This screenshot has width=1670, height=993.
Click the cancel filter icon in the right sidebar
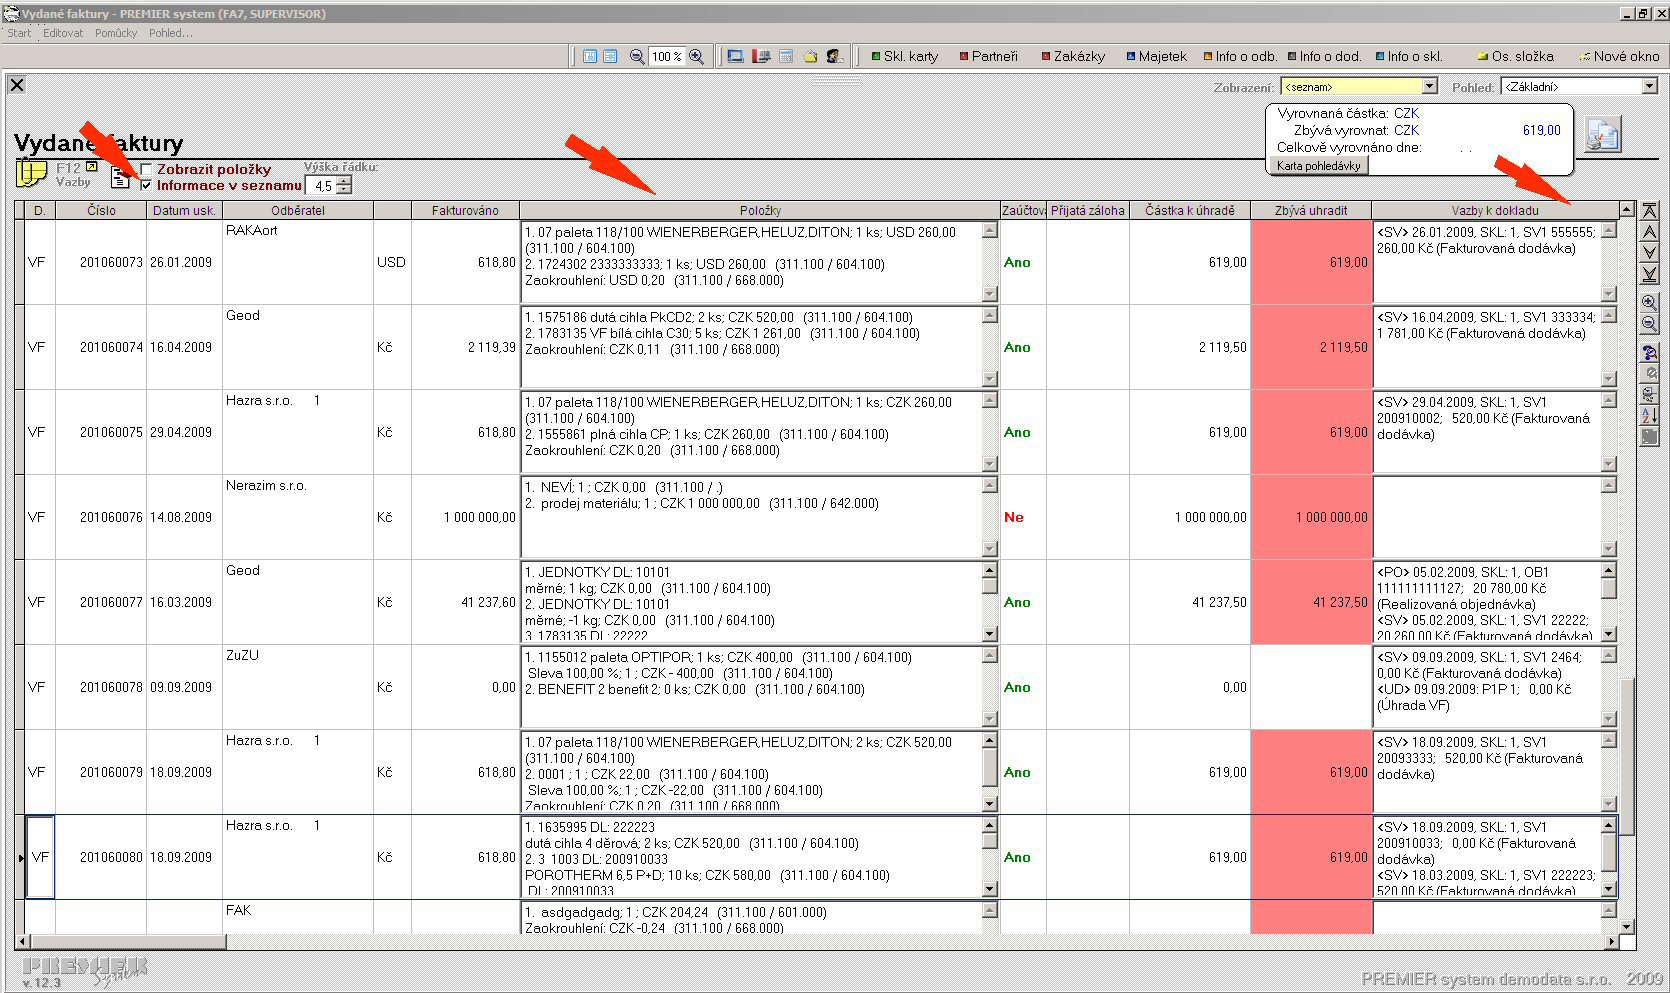tap(1650, 373)
